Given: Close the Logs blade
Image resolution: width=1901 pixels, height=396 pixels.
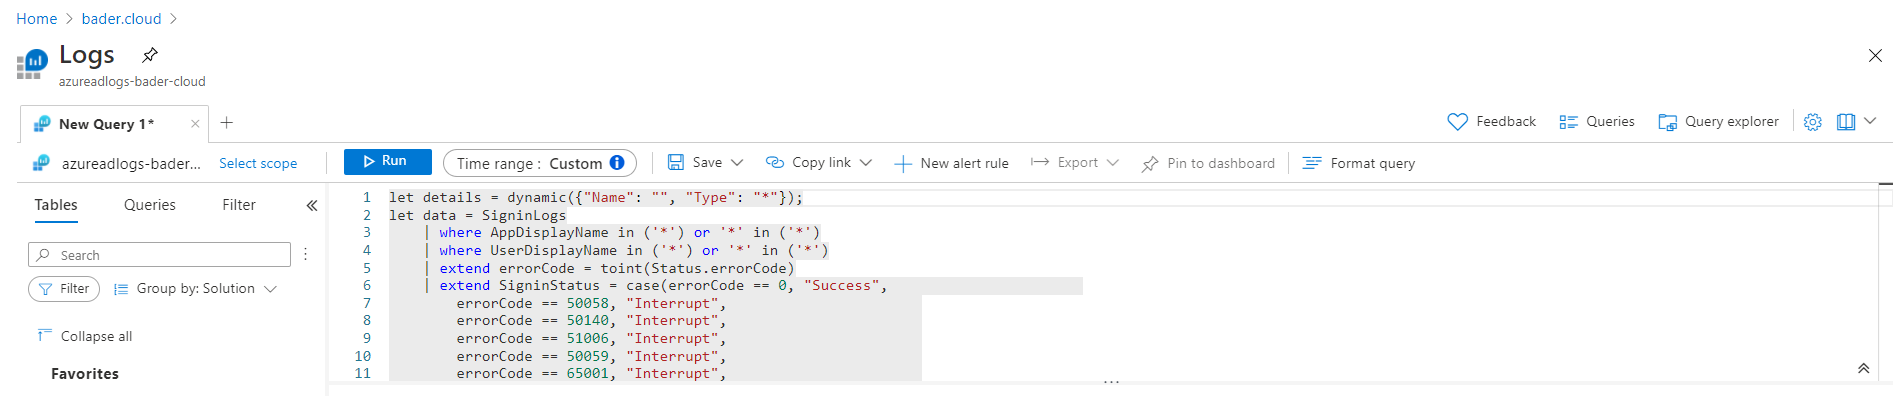Looking at the screenshot, I should point(1875,56).
